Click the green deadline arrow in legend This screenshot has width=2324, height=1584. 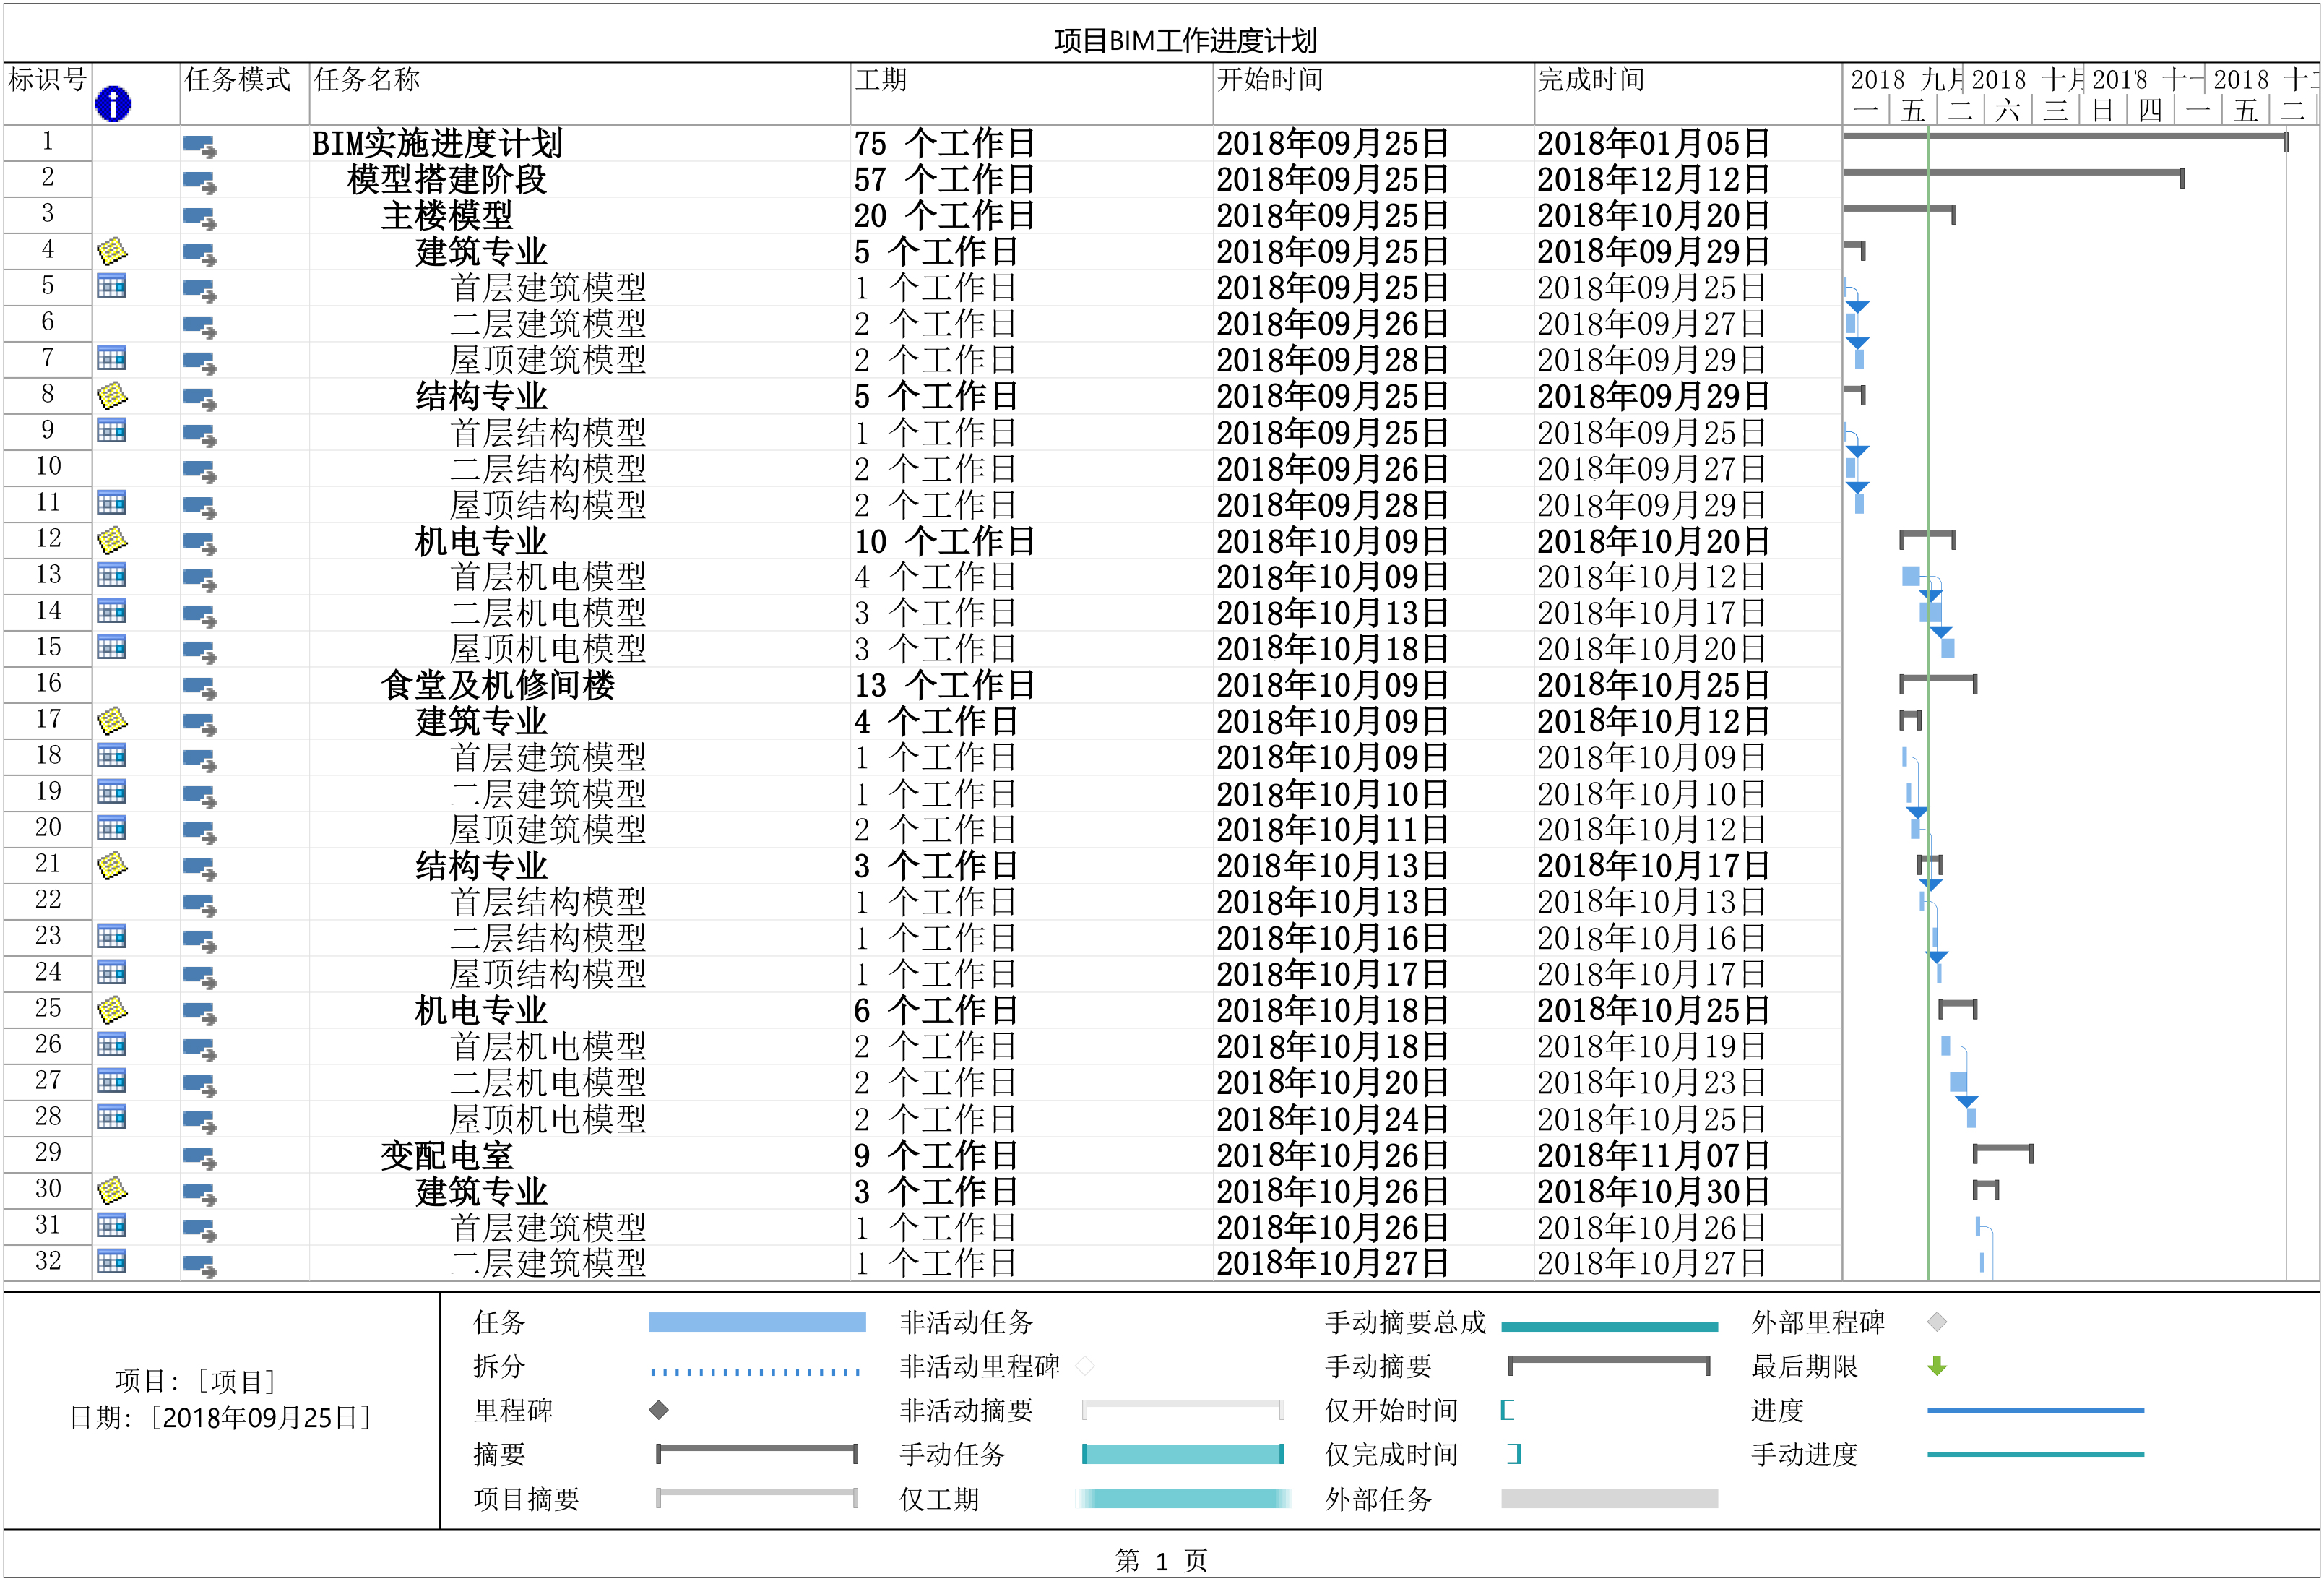tap(1937, 1366)
